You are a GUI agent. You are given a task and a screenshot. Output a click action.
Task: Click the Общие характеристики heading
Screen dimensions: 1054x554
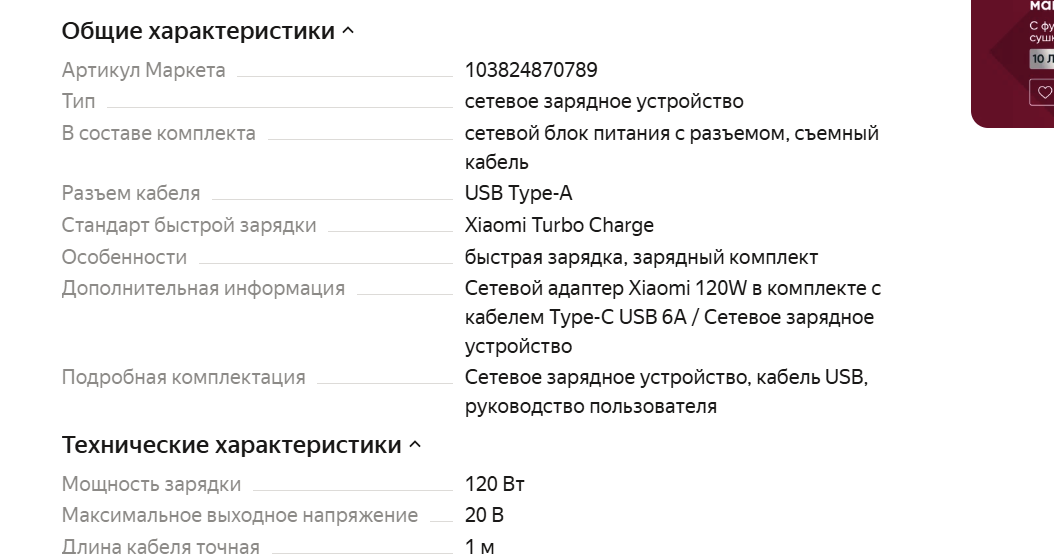click(x=198, y=31)
